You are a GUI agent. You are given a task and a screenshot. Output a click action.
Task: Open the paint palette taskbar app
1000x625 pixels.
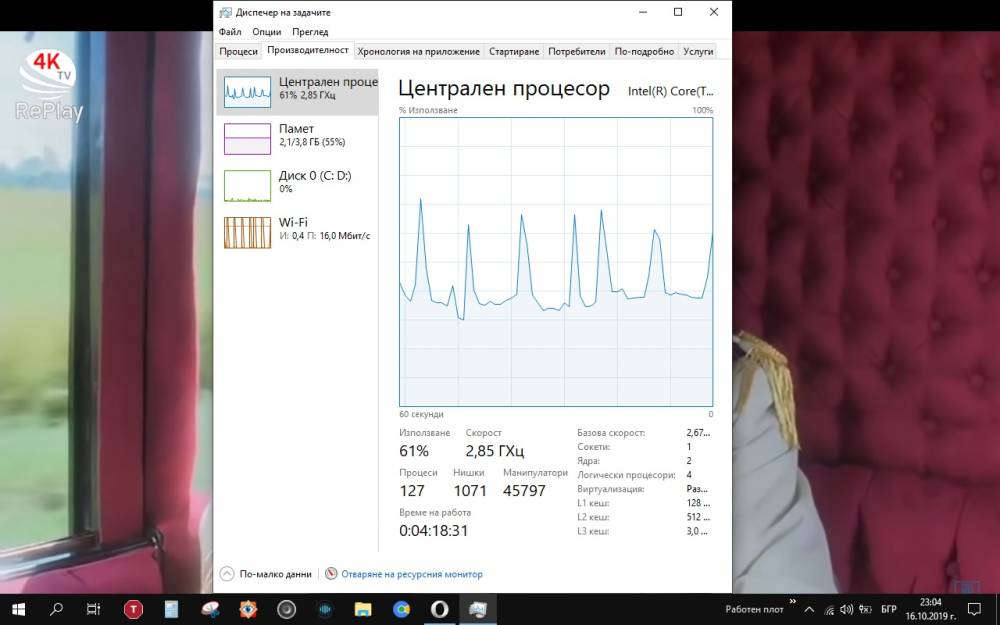click(210, 610)
